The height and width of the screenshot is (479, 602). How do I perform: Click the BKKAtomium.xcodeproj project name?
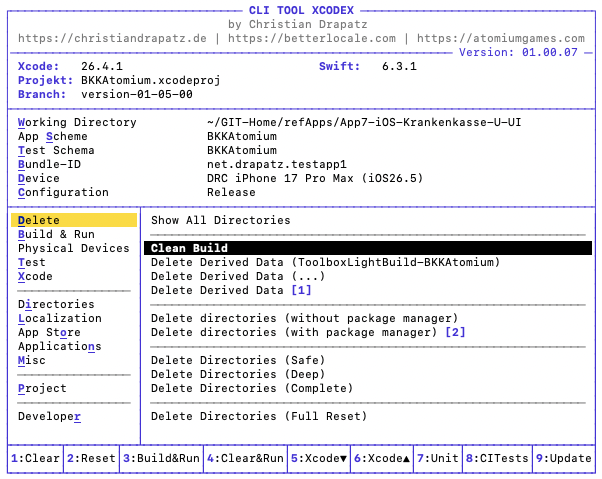tap(150, 80)
